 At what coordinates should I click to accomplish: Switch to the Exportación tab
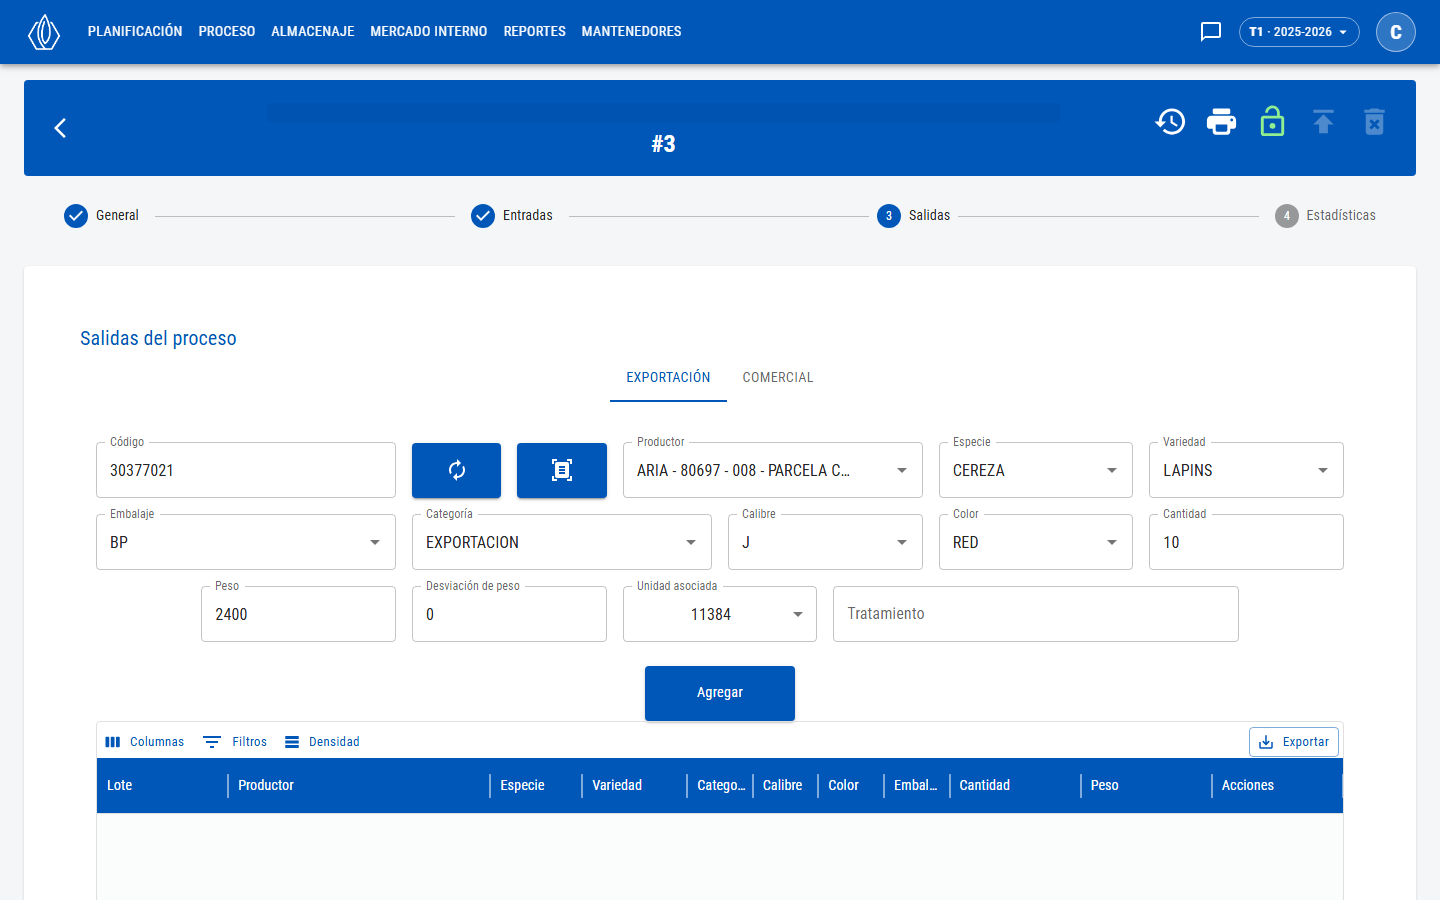(668, 378)
